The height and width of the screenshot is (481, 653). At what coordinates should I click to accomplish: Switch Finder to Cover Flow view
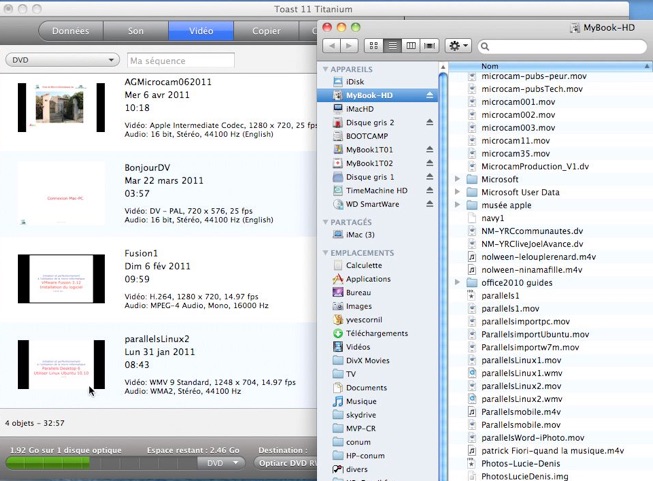coord(429,46)
